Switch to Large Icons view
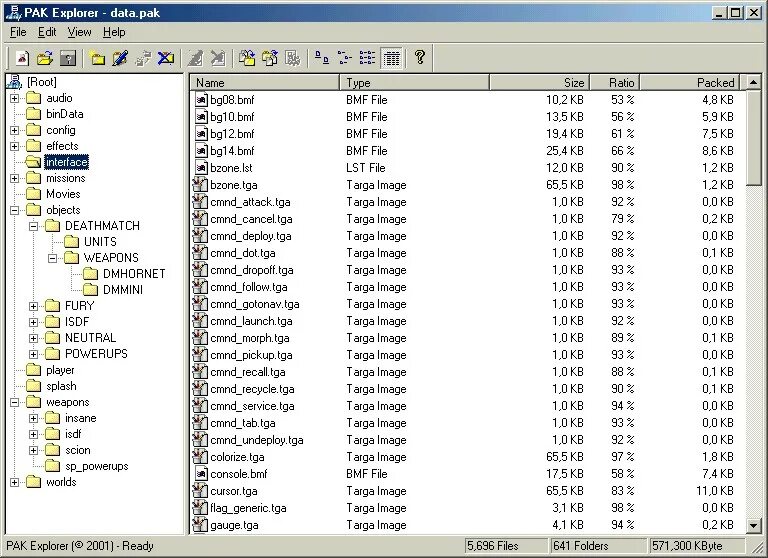The height and width of the screenshot is (558, 768). (x=322, y=58)
